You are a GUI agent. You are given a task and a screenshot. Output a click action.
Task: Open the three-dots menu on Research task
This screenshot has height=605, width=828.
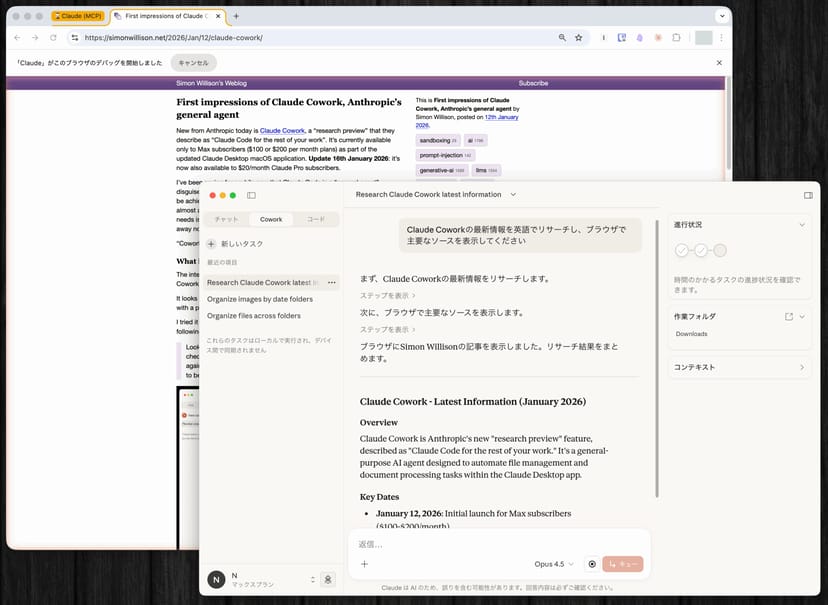pos(331,283)
